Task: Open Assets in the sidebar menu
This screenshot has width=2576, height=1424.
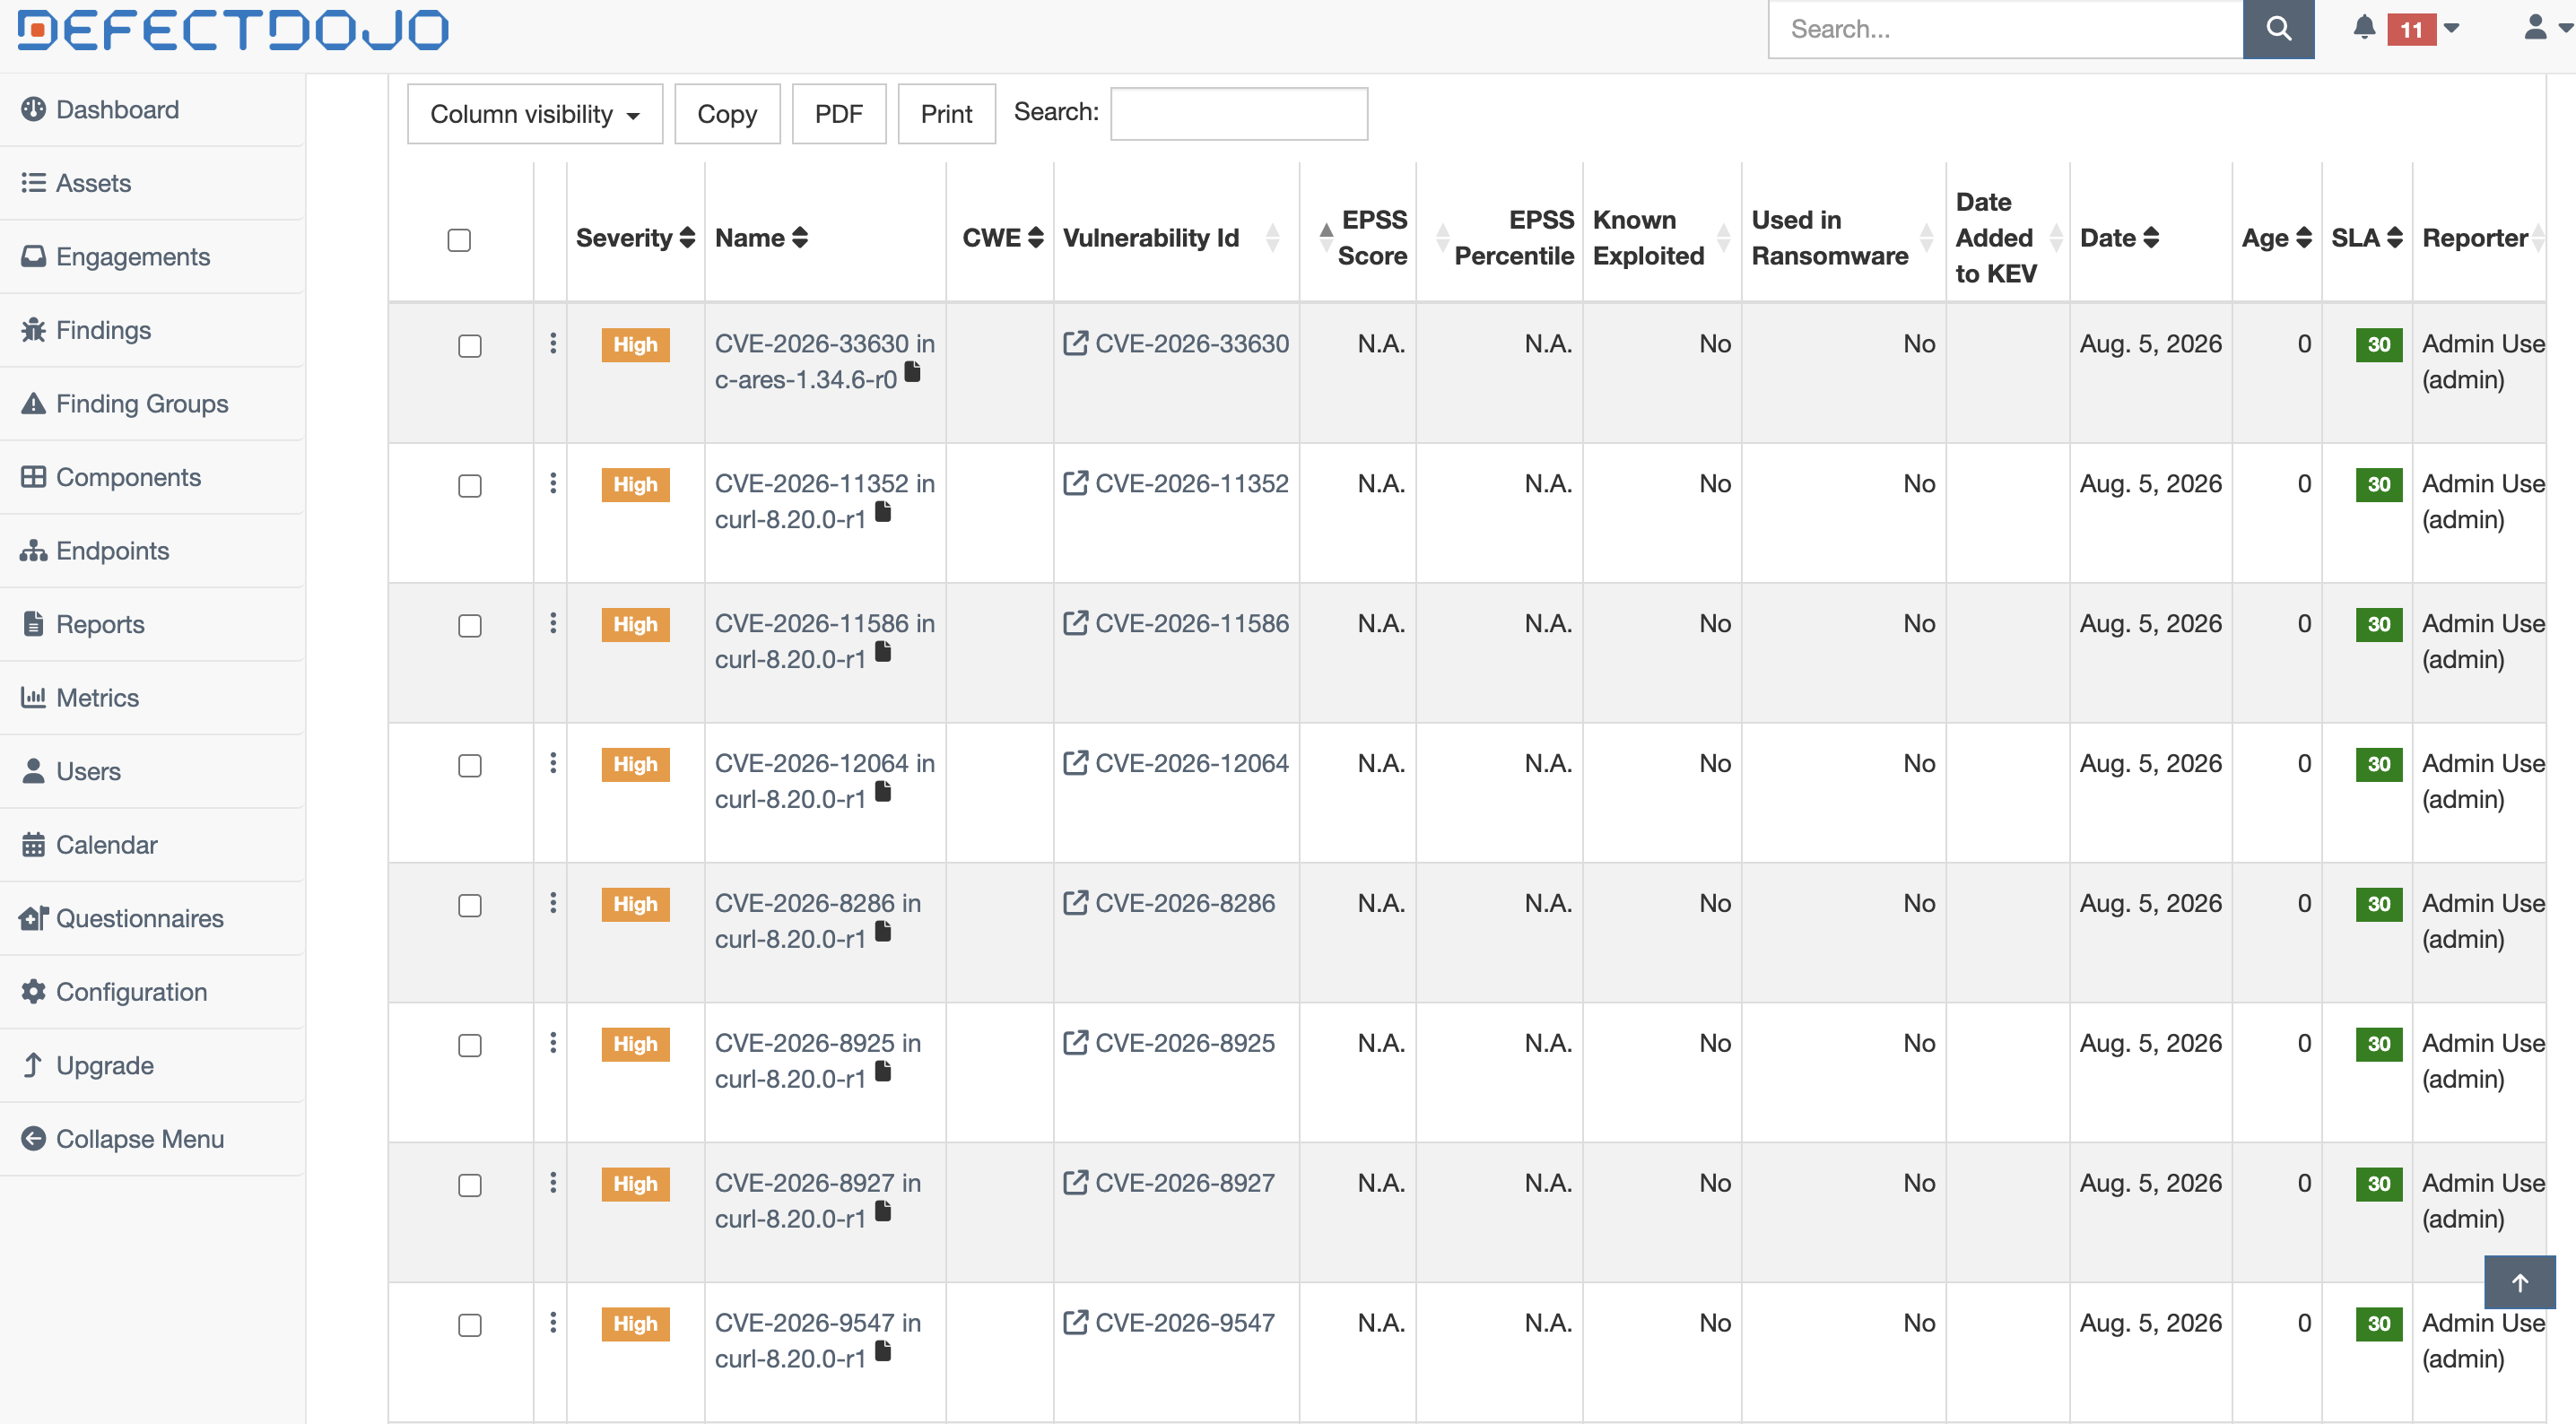Action: pyautogui.click(x=152, y=183)
